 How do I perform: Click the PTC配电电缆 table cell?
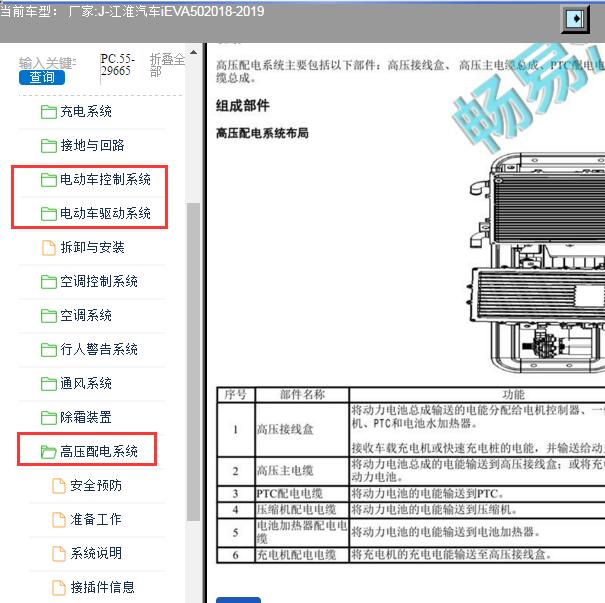click(x=302, y=494)
